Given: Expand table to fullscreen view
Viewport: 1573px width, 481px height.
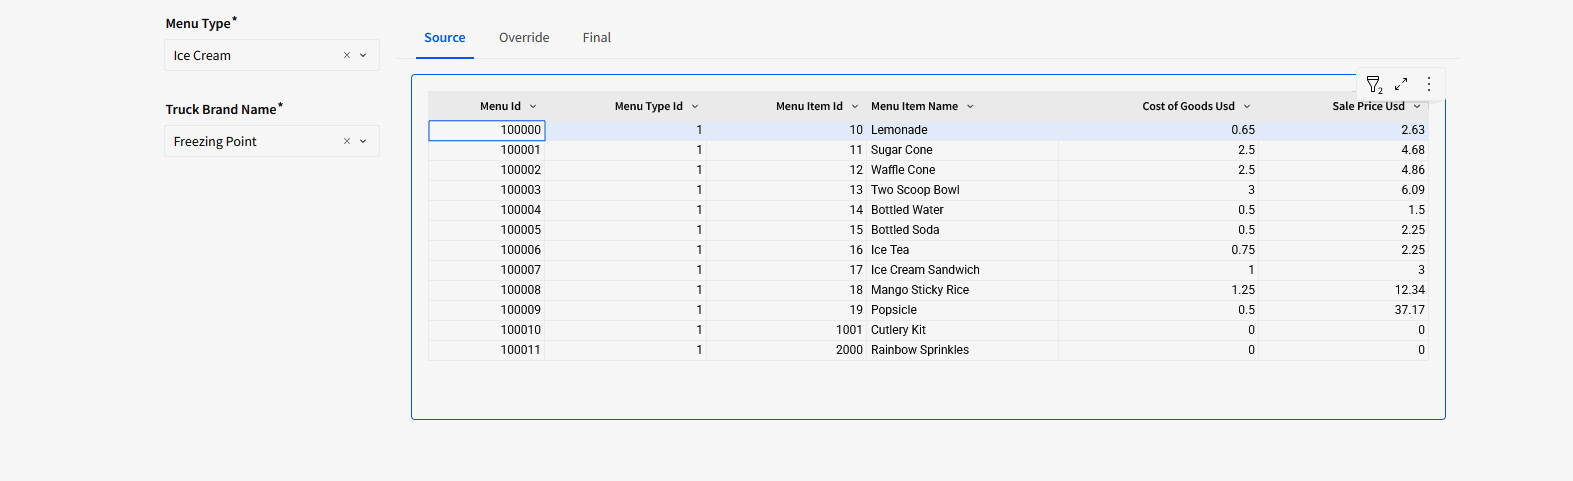Looking at the screenshot, I should coord(1401,85).
